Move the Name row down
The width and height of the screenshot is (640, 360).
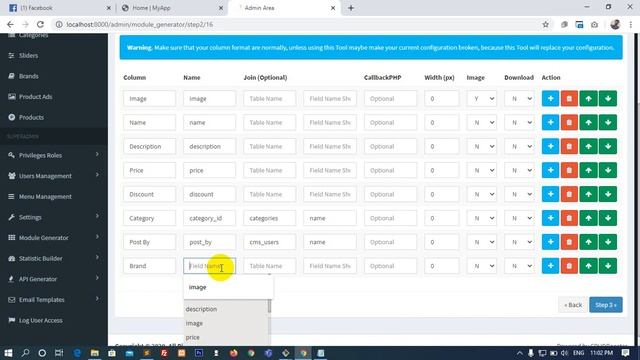pos(608,122)
